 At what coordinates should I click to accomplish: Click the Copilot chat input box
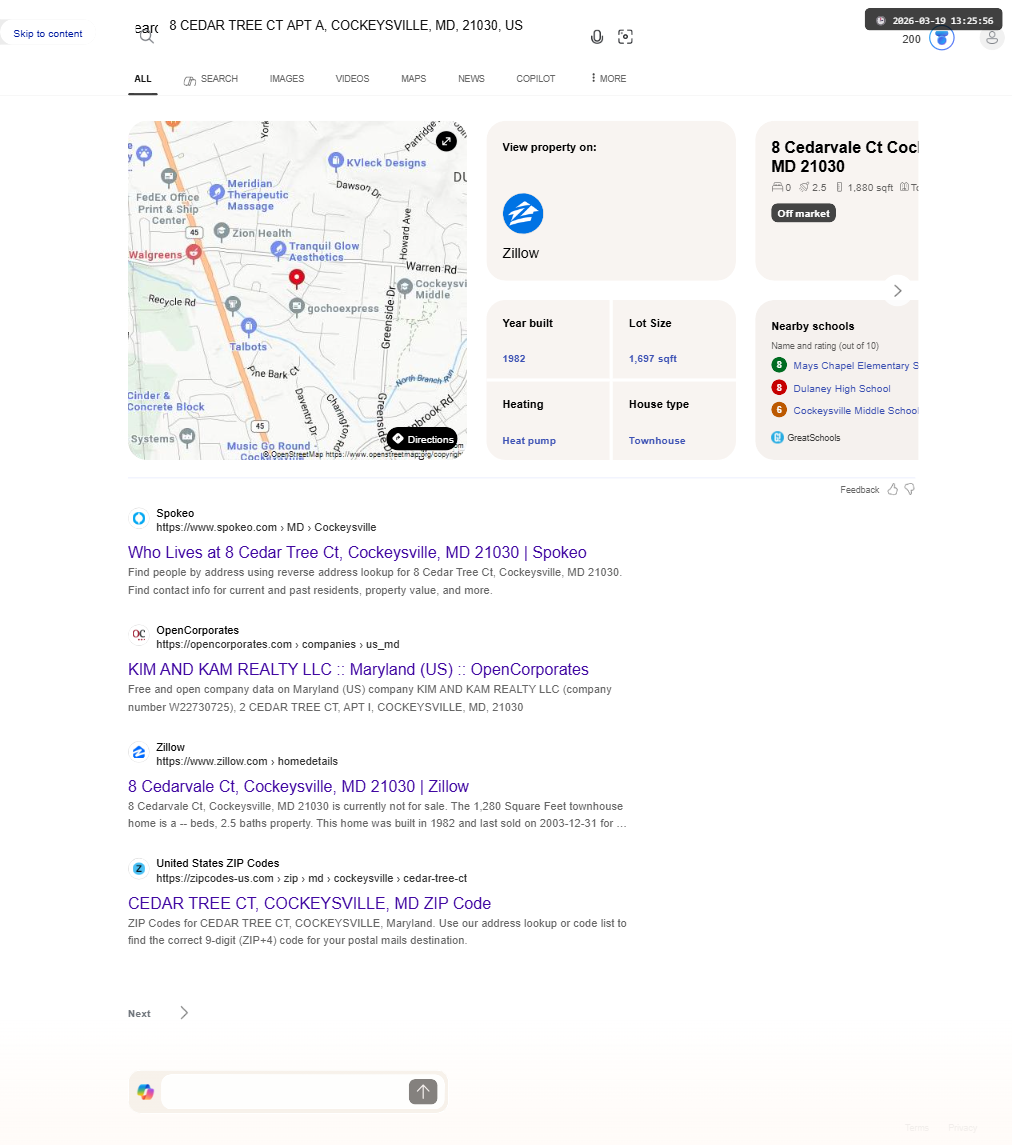click(283, 1092)
